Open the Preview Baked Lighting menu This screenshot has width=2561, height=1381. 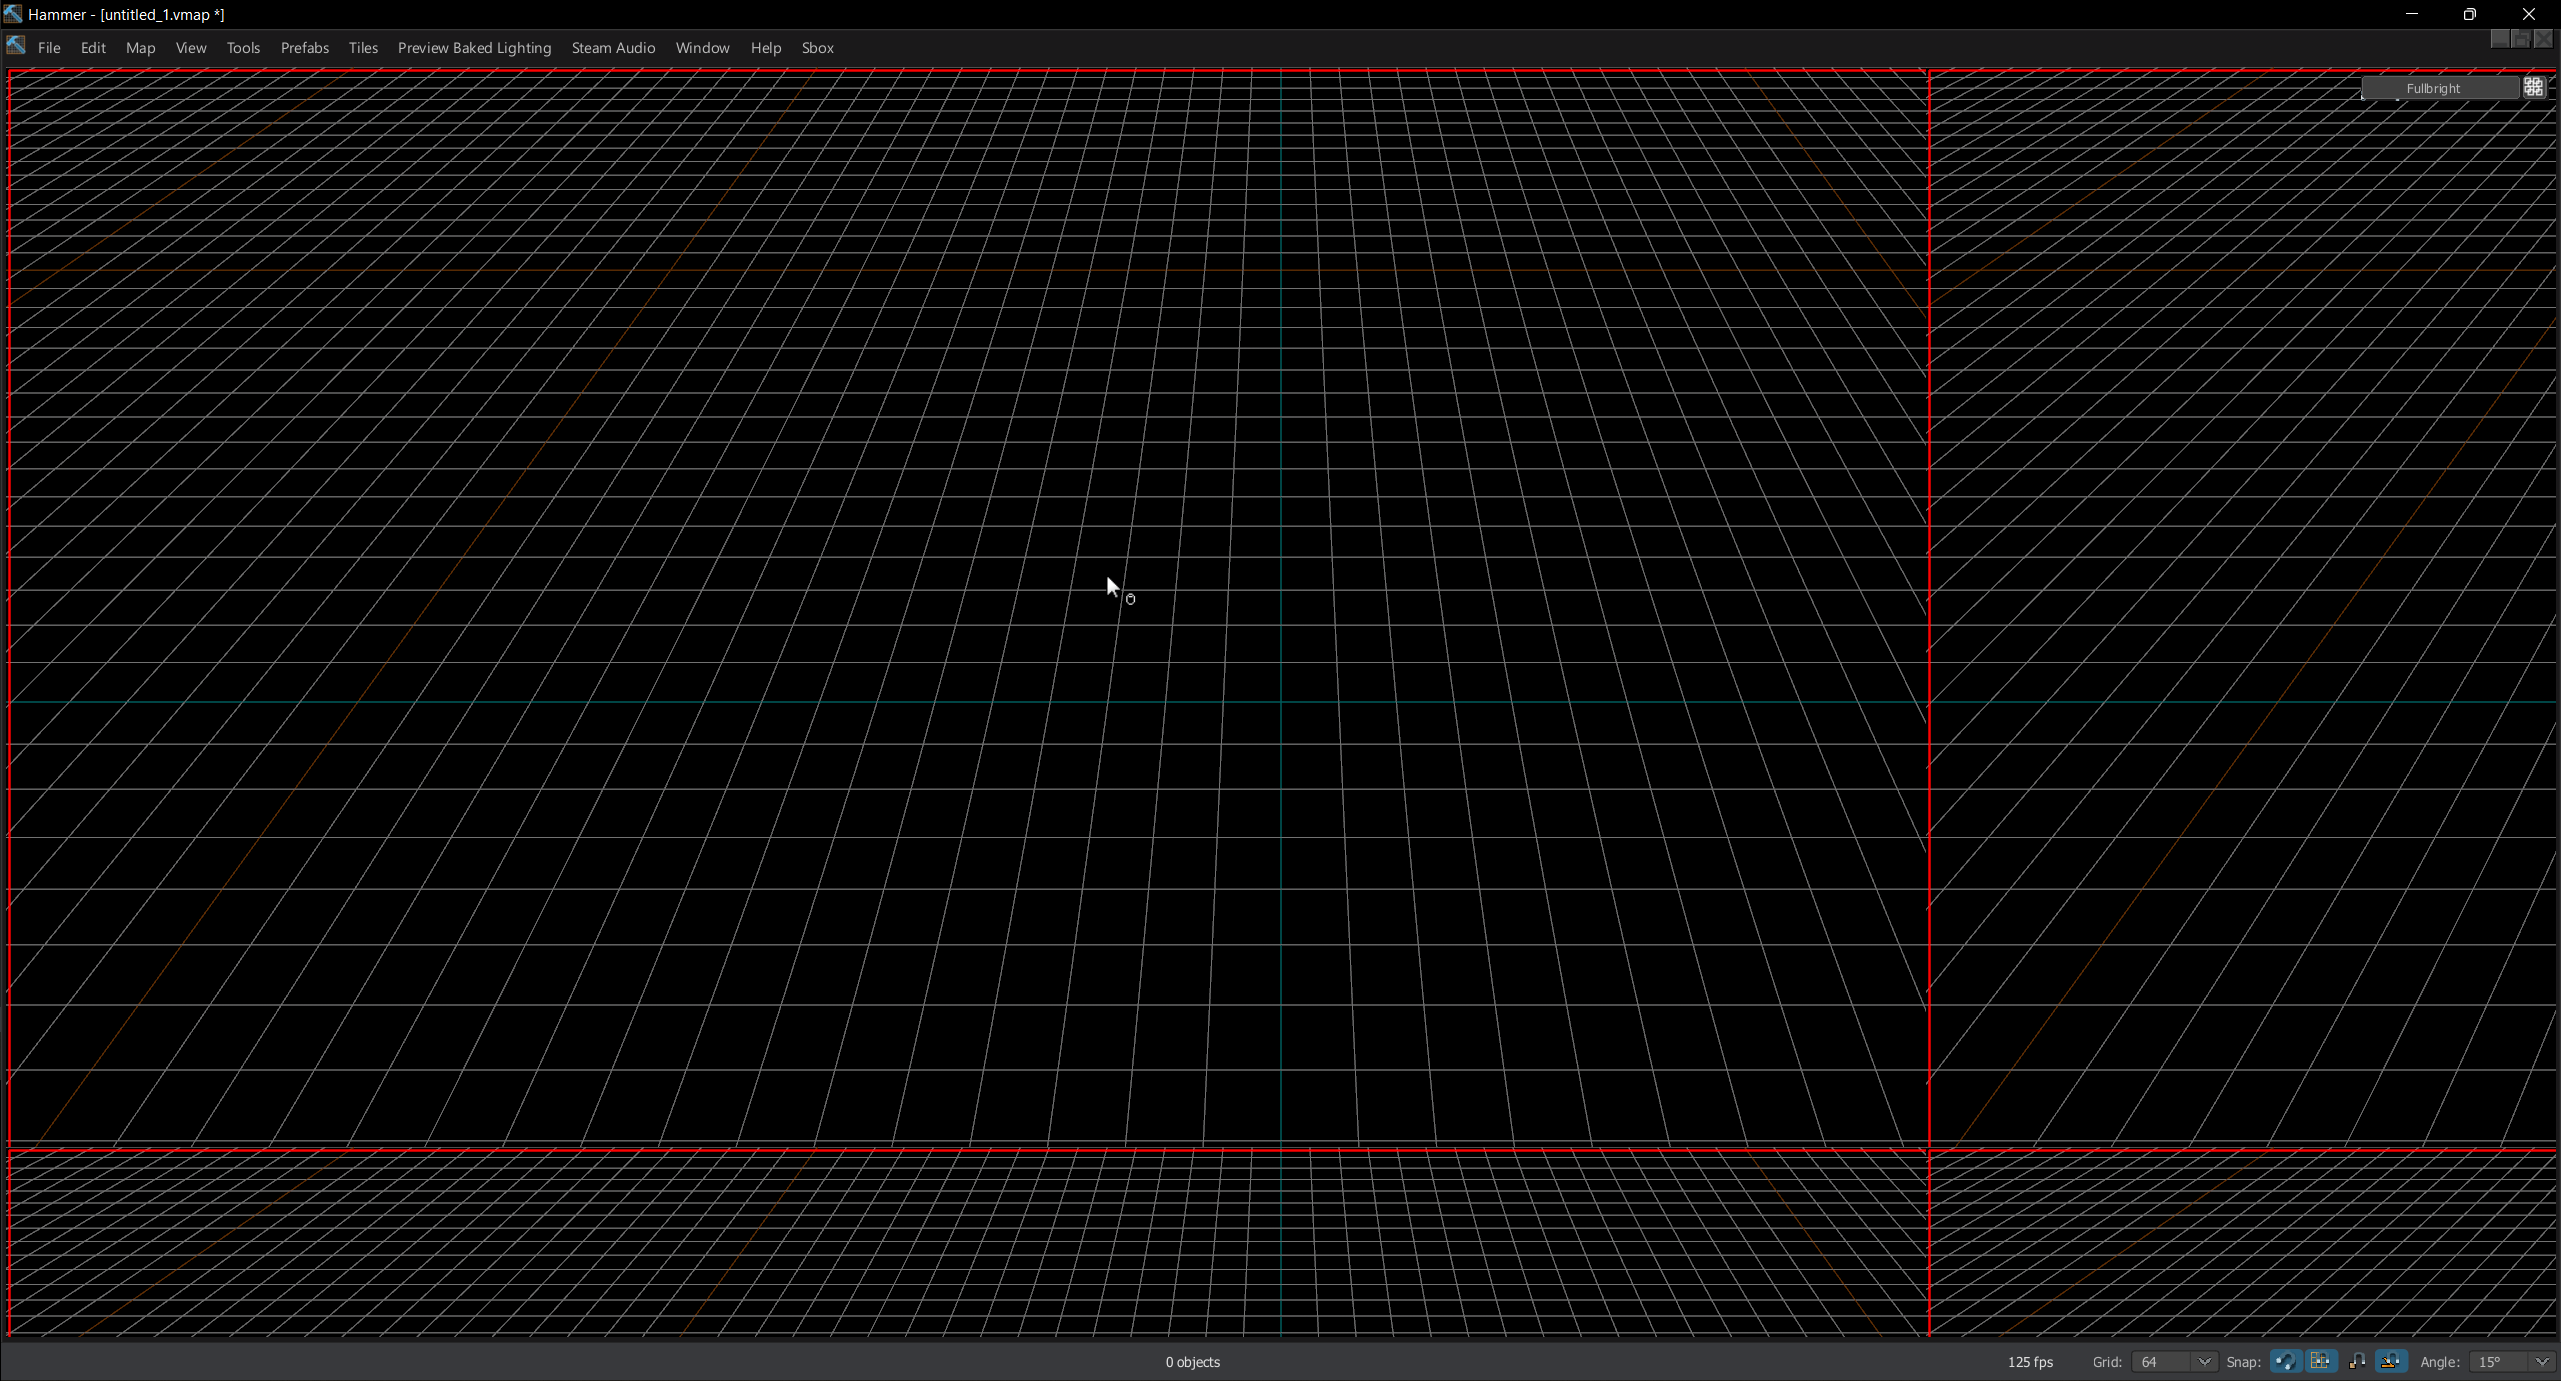point(474,47)
